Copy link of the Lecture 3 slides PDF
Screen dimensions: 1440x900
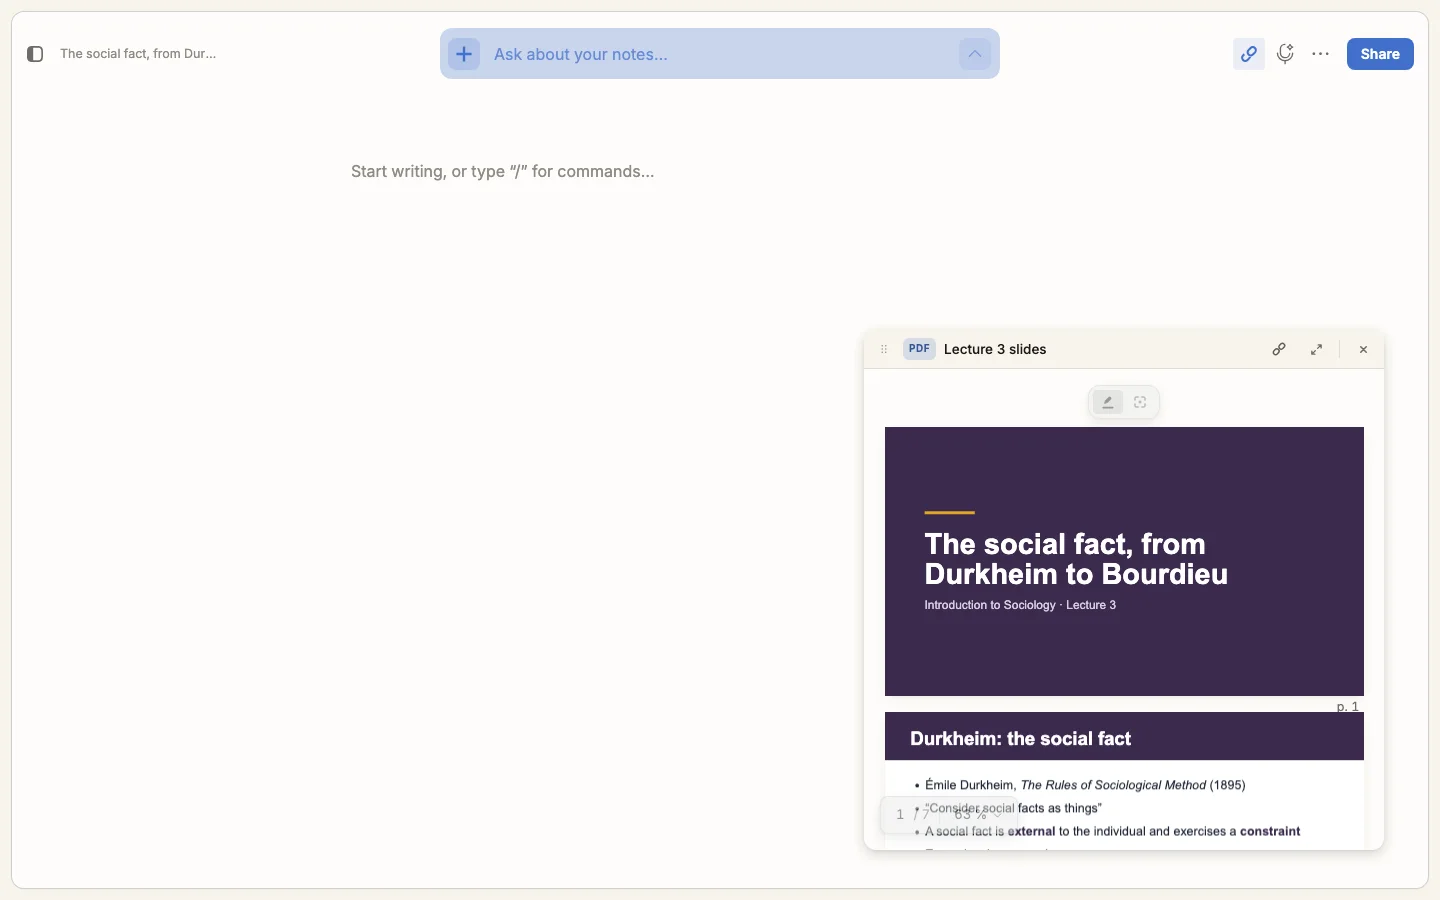tap(1279, 349)
